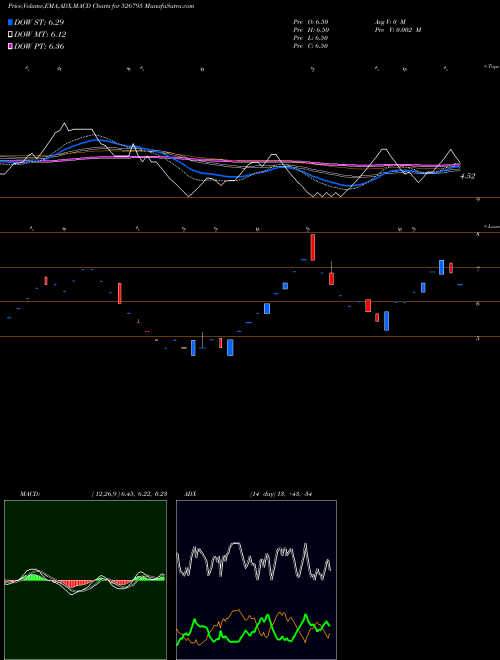
Task: Click the 4.52 value beside the EMA lines
Action: [468, 176]
